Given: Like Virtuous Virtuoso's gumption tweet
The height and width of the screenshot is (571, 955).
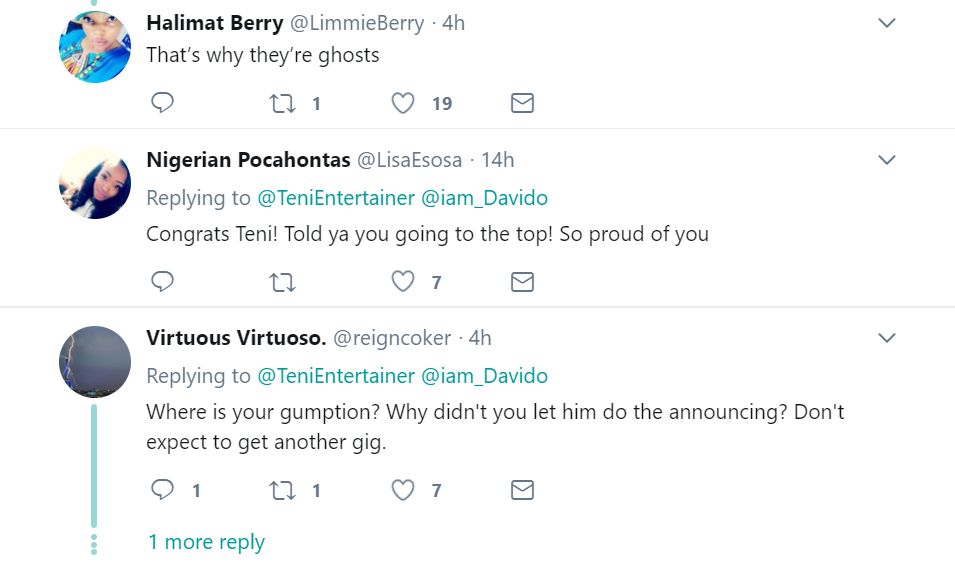Looking at the screenshot, I should point(403,490).
